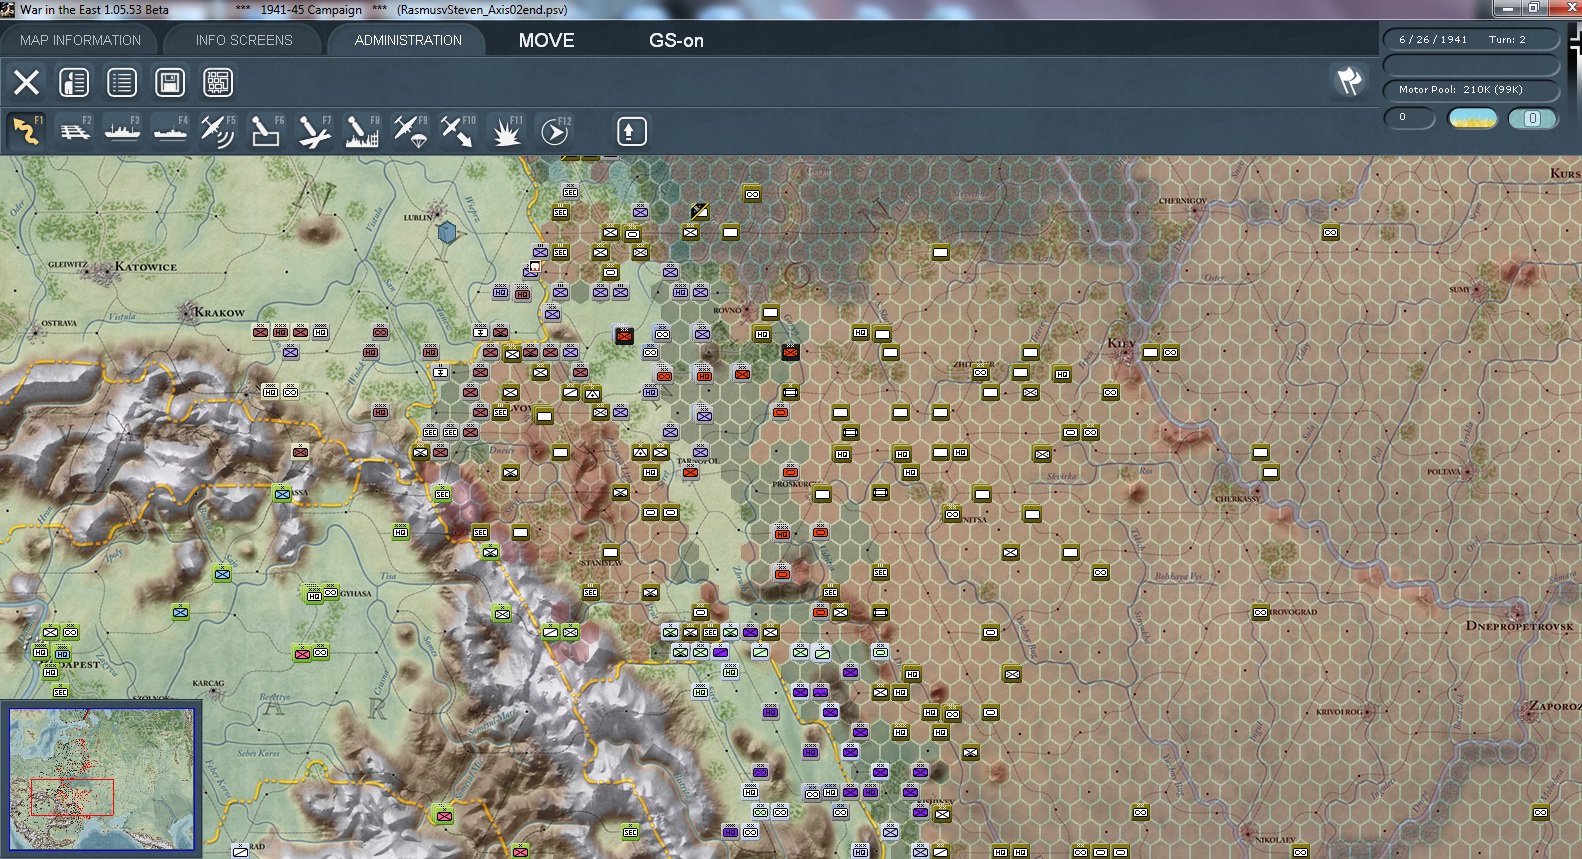This screenshot has height=859, width=1582.
Task: Select the F9 air transport parachute mode
Action: pyautogui.click(x=410, y=131)
